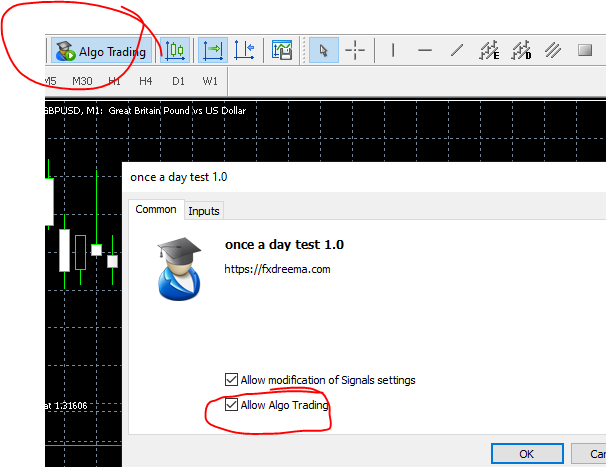The height and width of the screenshot is (467, 606).
Task: Open the https://fxdreema.com link
Action: pyautogui.click(x=277, y=269)
